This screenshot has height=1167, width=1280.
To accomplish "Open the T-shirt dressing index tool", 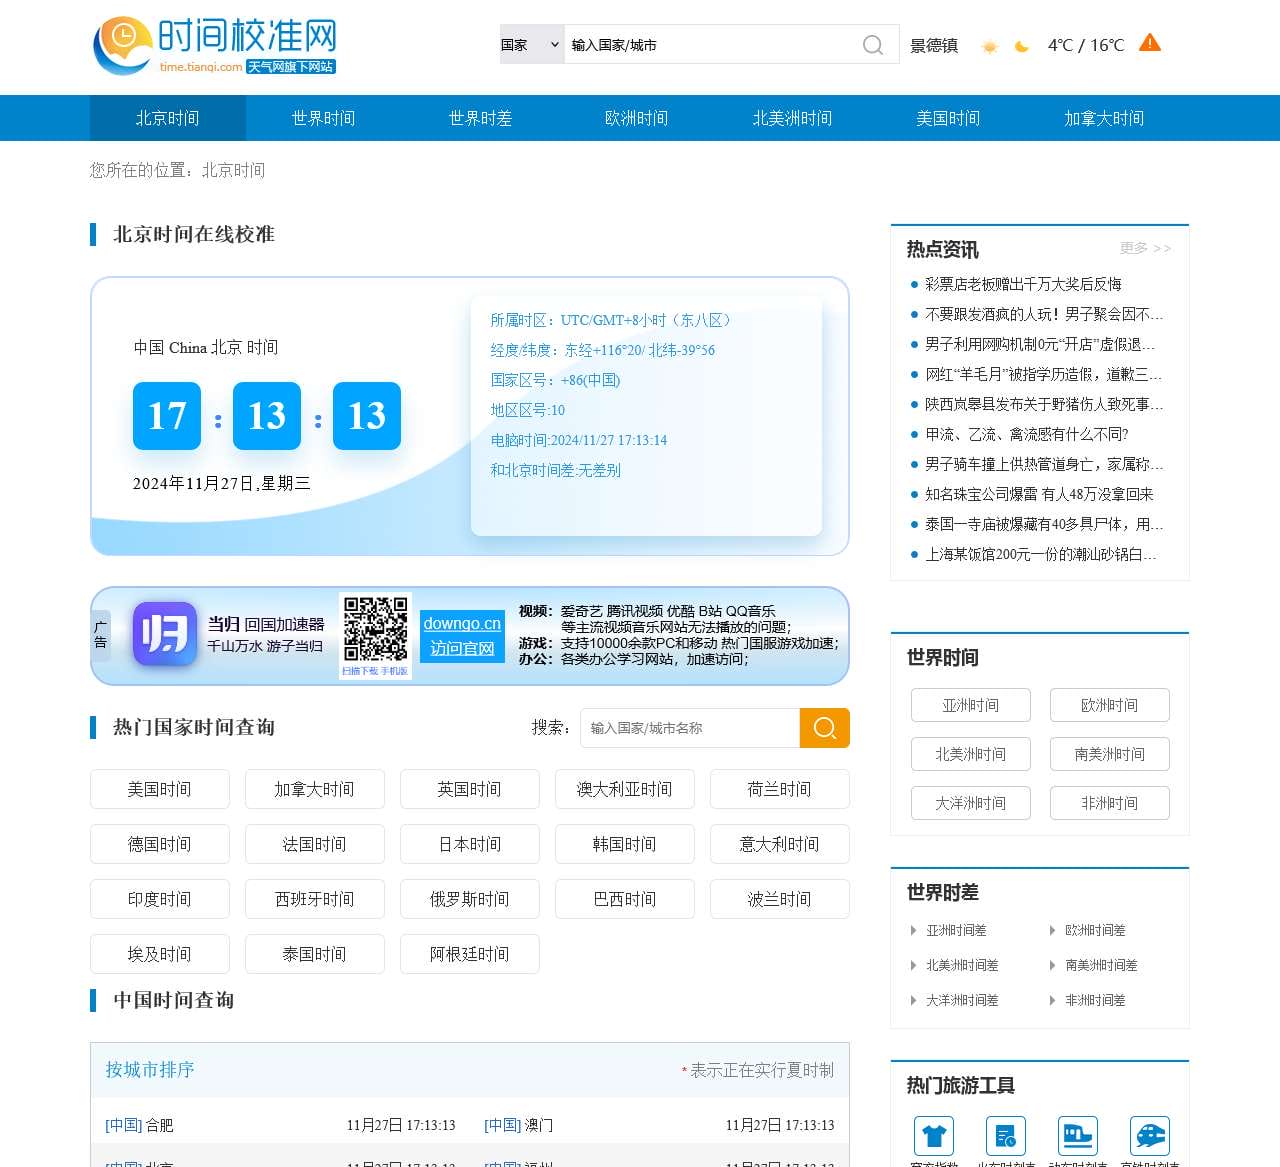I will [x=933, y=1136].
